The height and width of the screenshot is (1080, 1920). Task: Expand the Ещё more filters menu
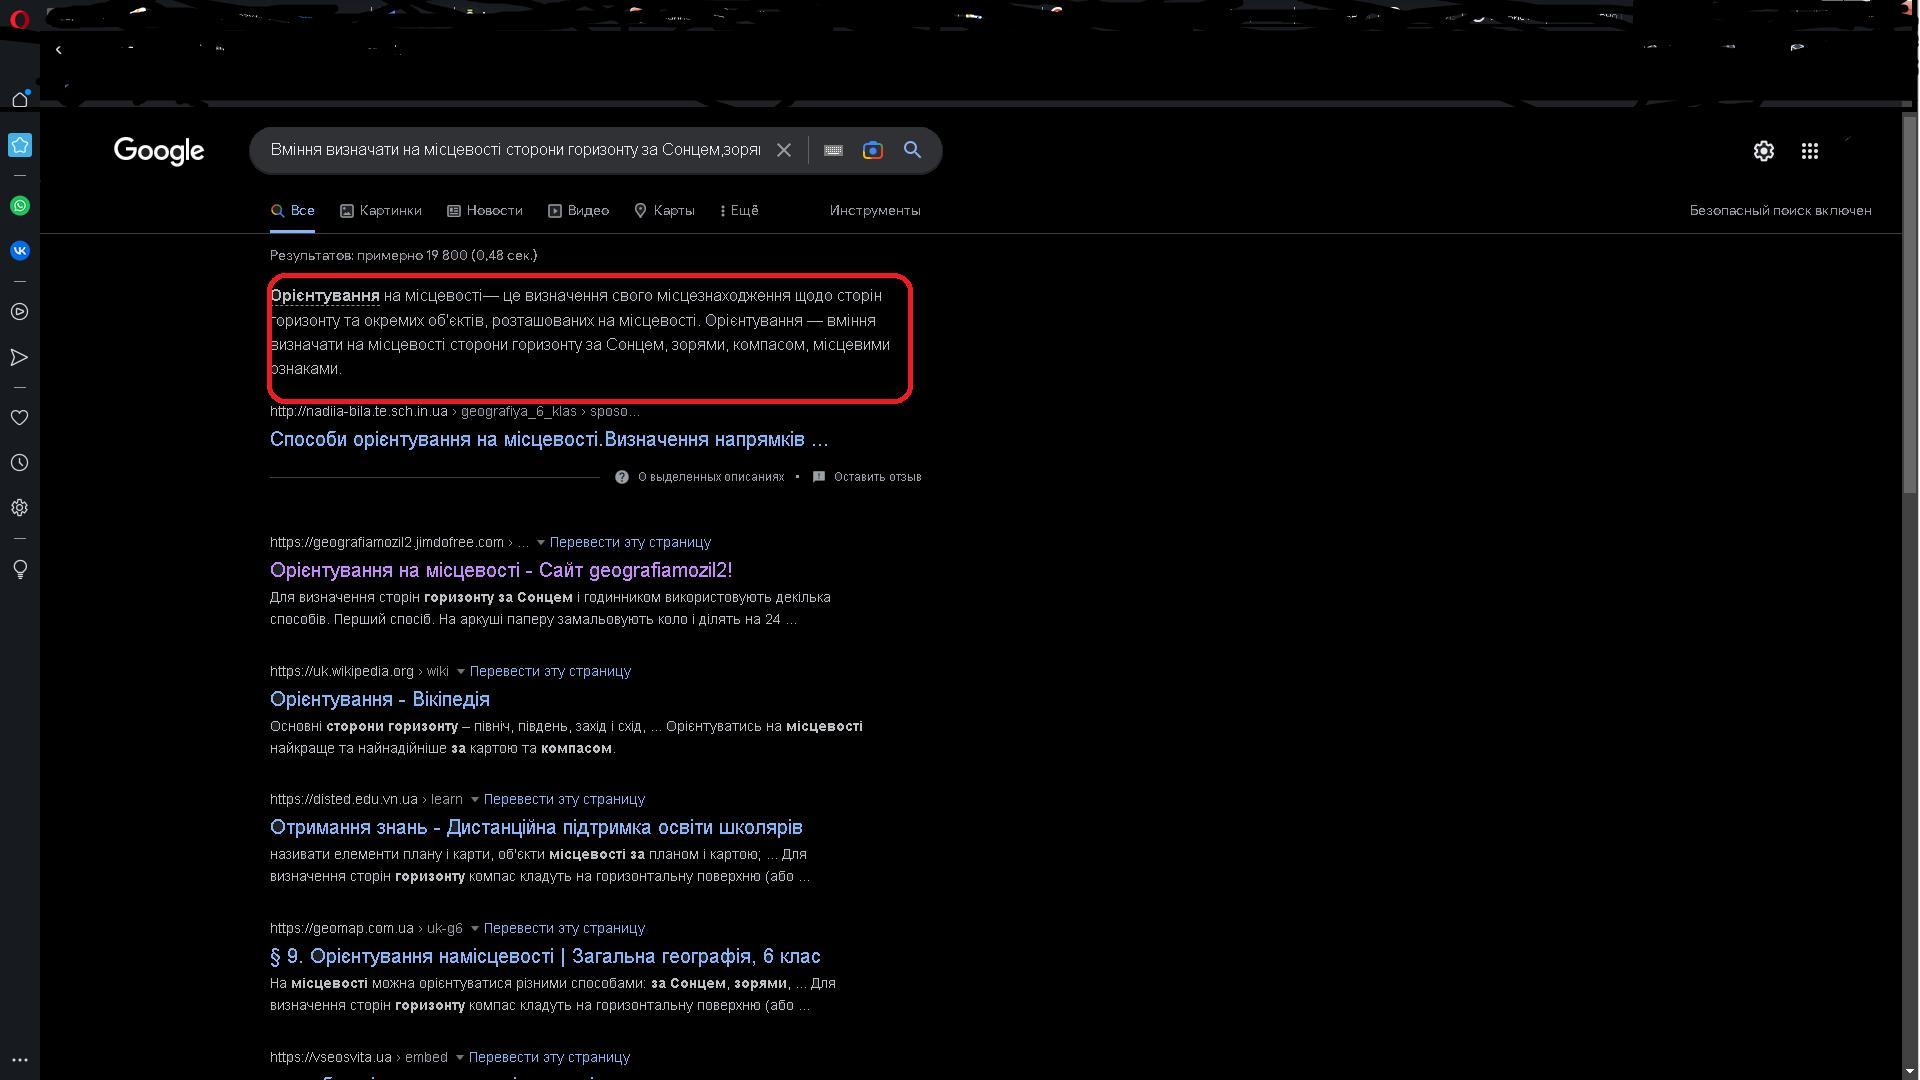[x=739, y=211]
